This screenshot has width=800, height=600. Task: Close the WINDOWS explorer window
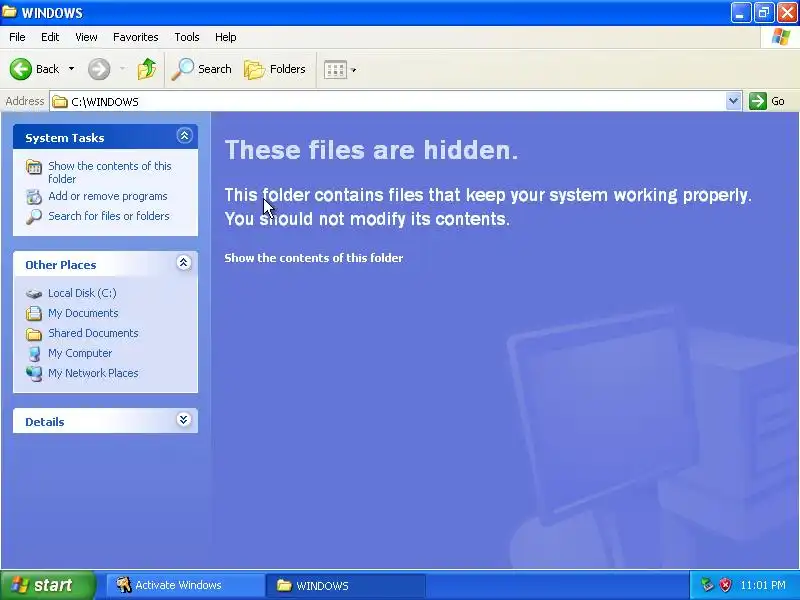click(x=787, y=13)
